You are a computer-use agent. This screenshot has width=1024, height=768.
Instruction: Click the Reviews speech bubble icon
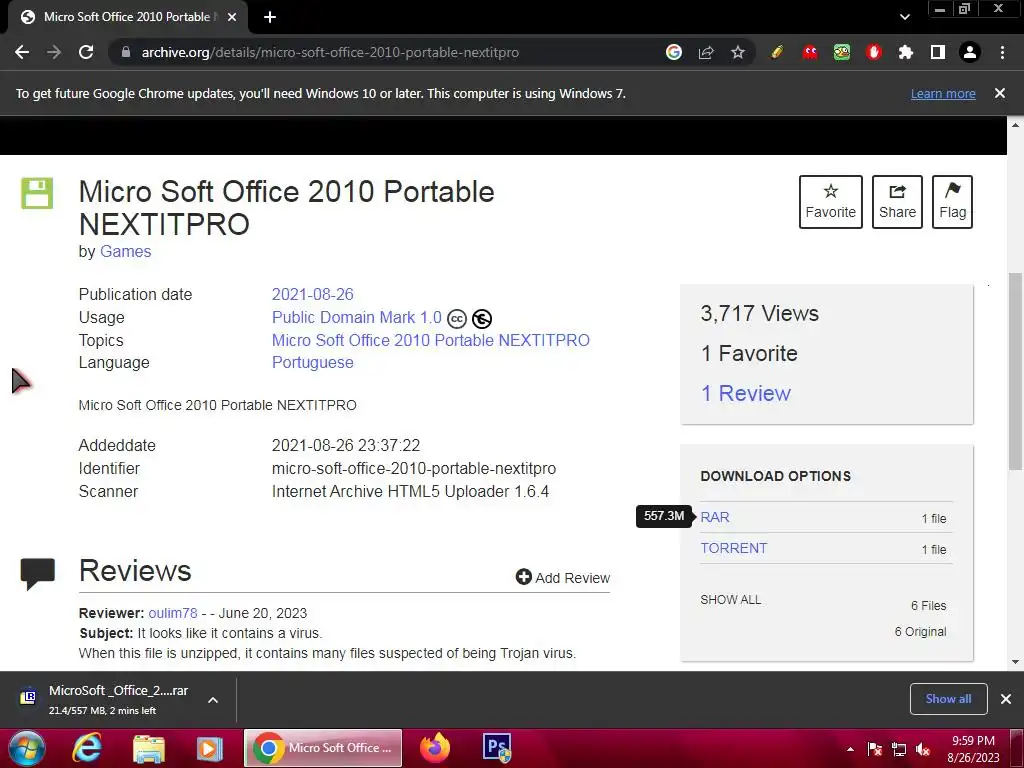(37, 573)
